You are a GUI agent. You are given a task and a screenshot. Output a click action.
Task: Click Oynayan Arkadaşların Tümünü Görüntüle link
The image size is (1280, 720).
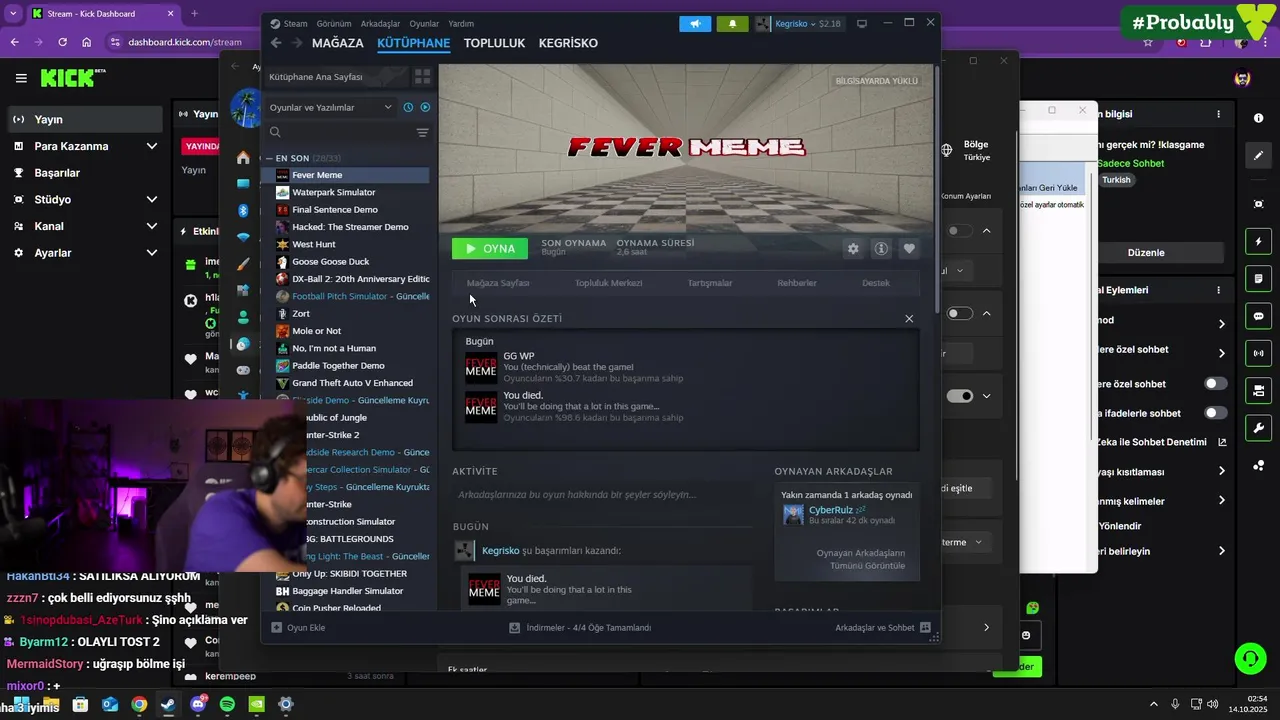coord(861,559)
